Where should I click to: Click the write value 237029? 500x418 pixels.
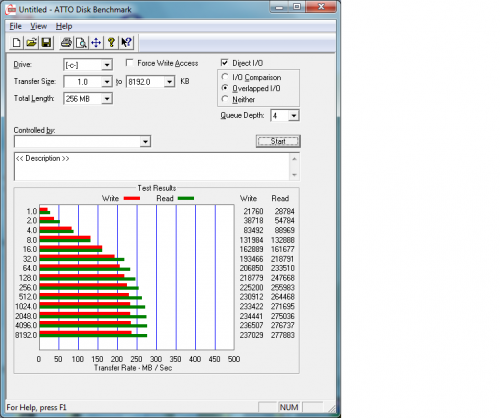pyautogui.click(x=251, y=335)
